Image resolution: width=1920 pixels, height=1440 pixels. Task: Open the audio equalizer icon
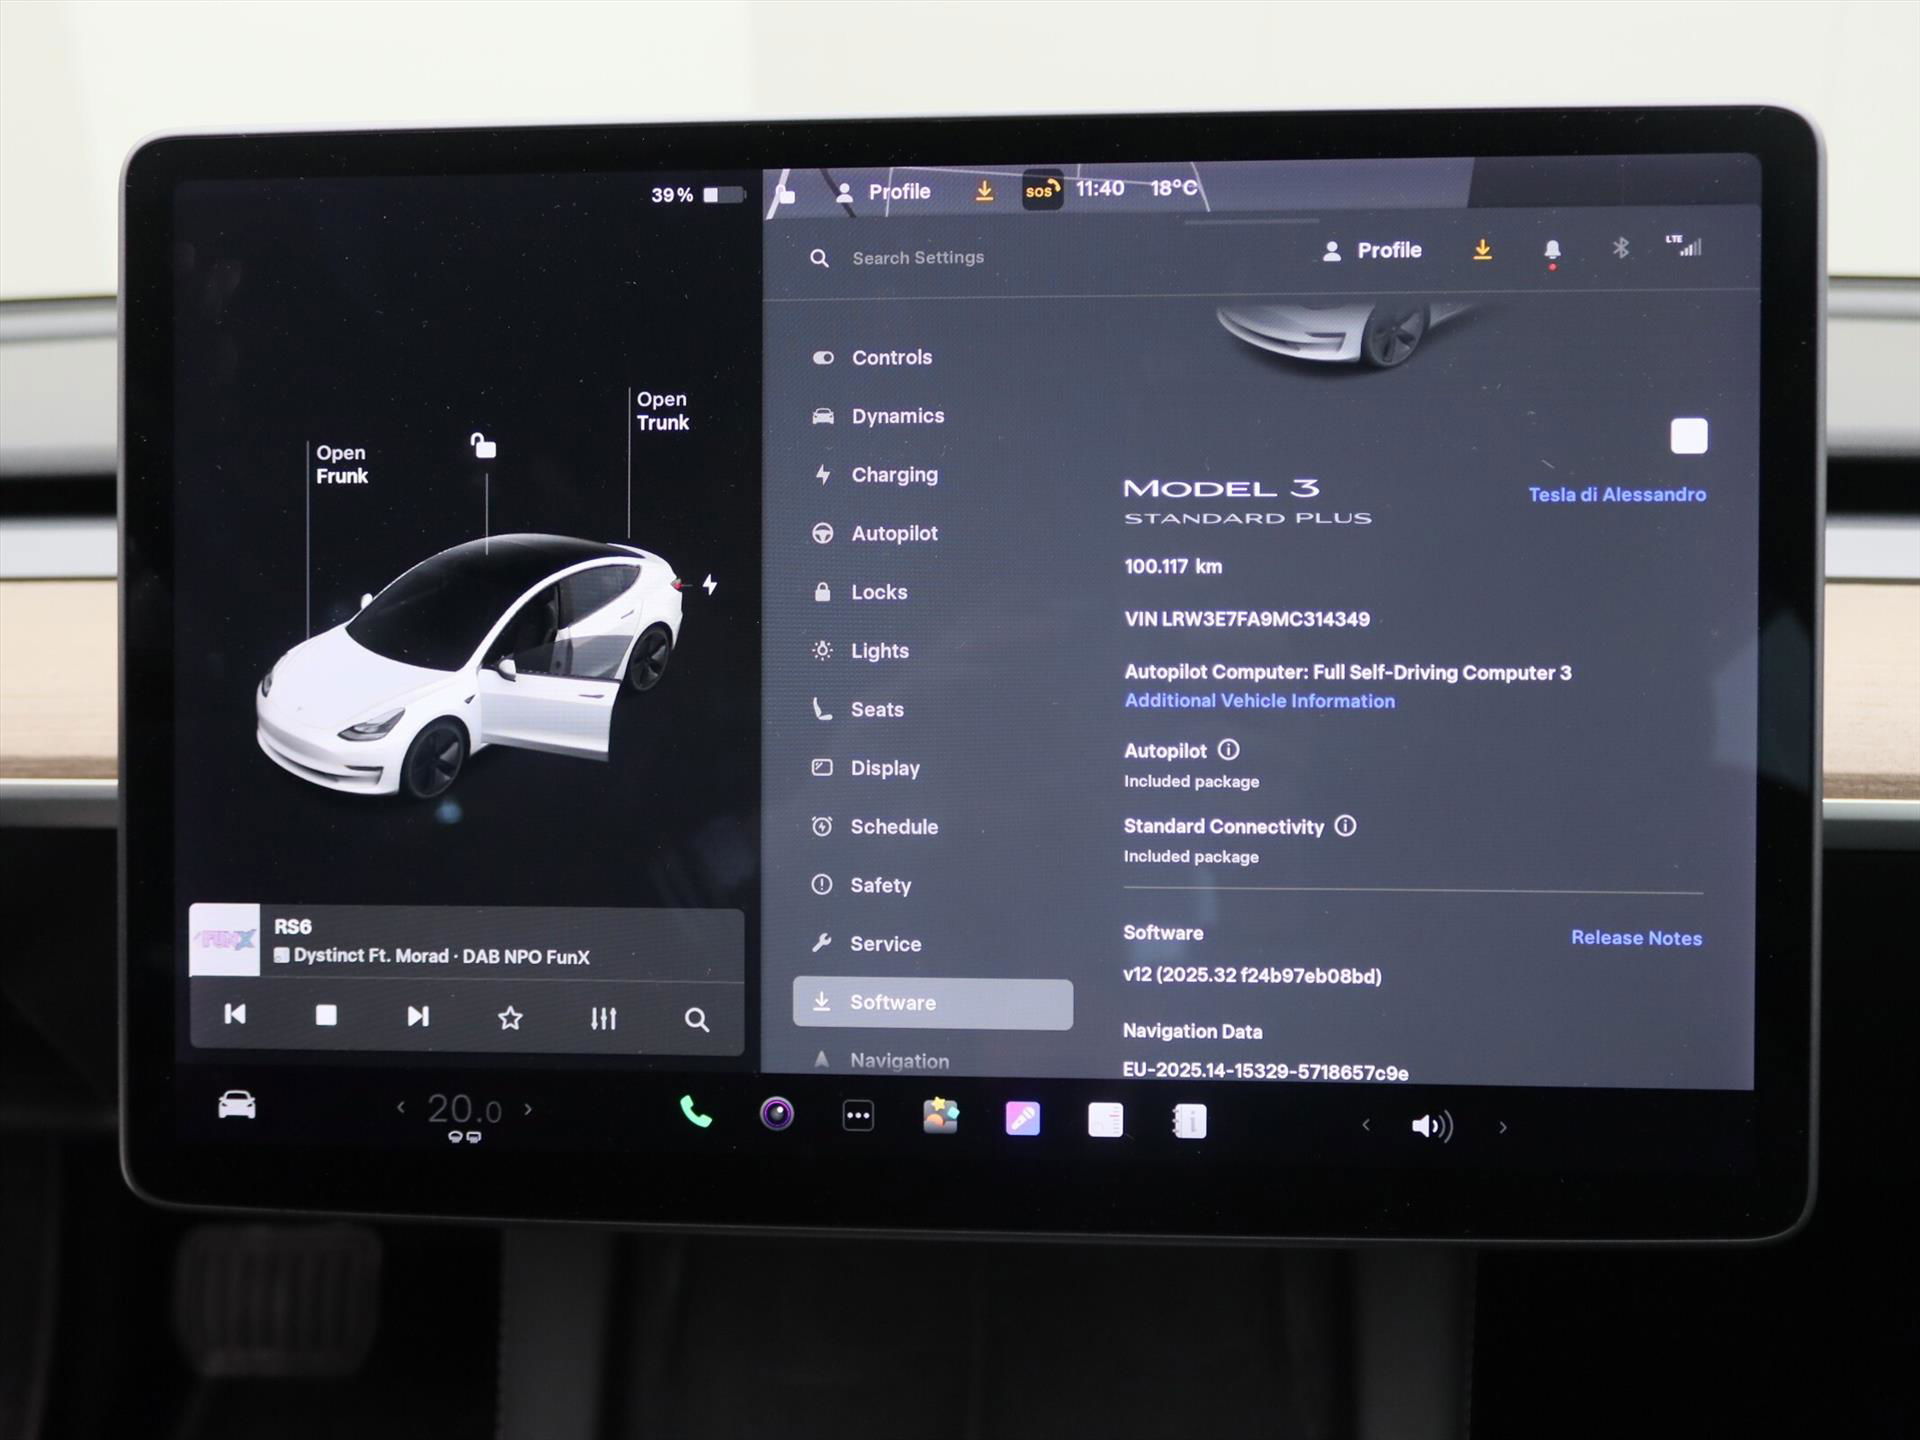[603, 1018]
